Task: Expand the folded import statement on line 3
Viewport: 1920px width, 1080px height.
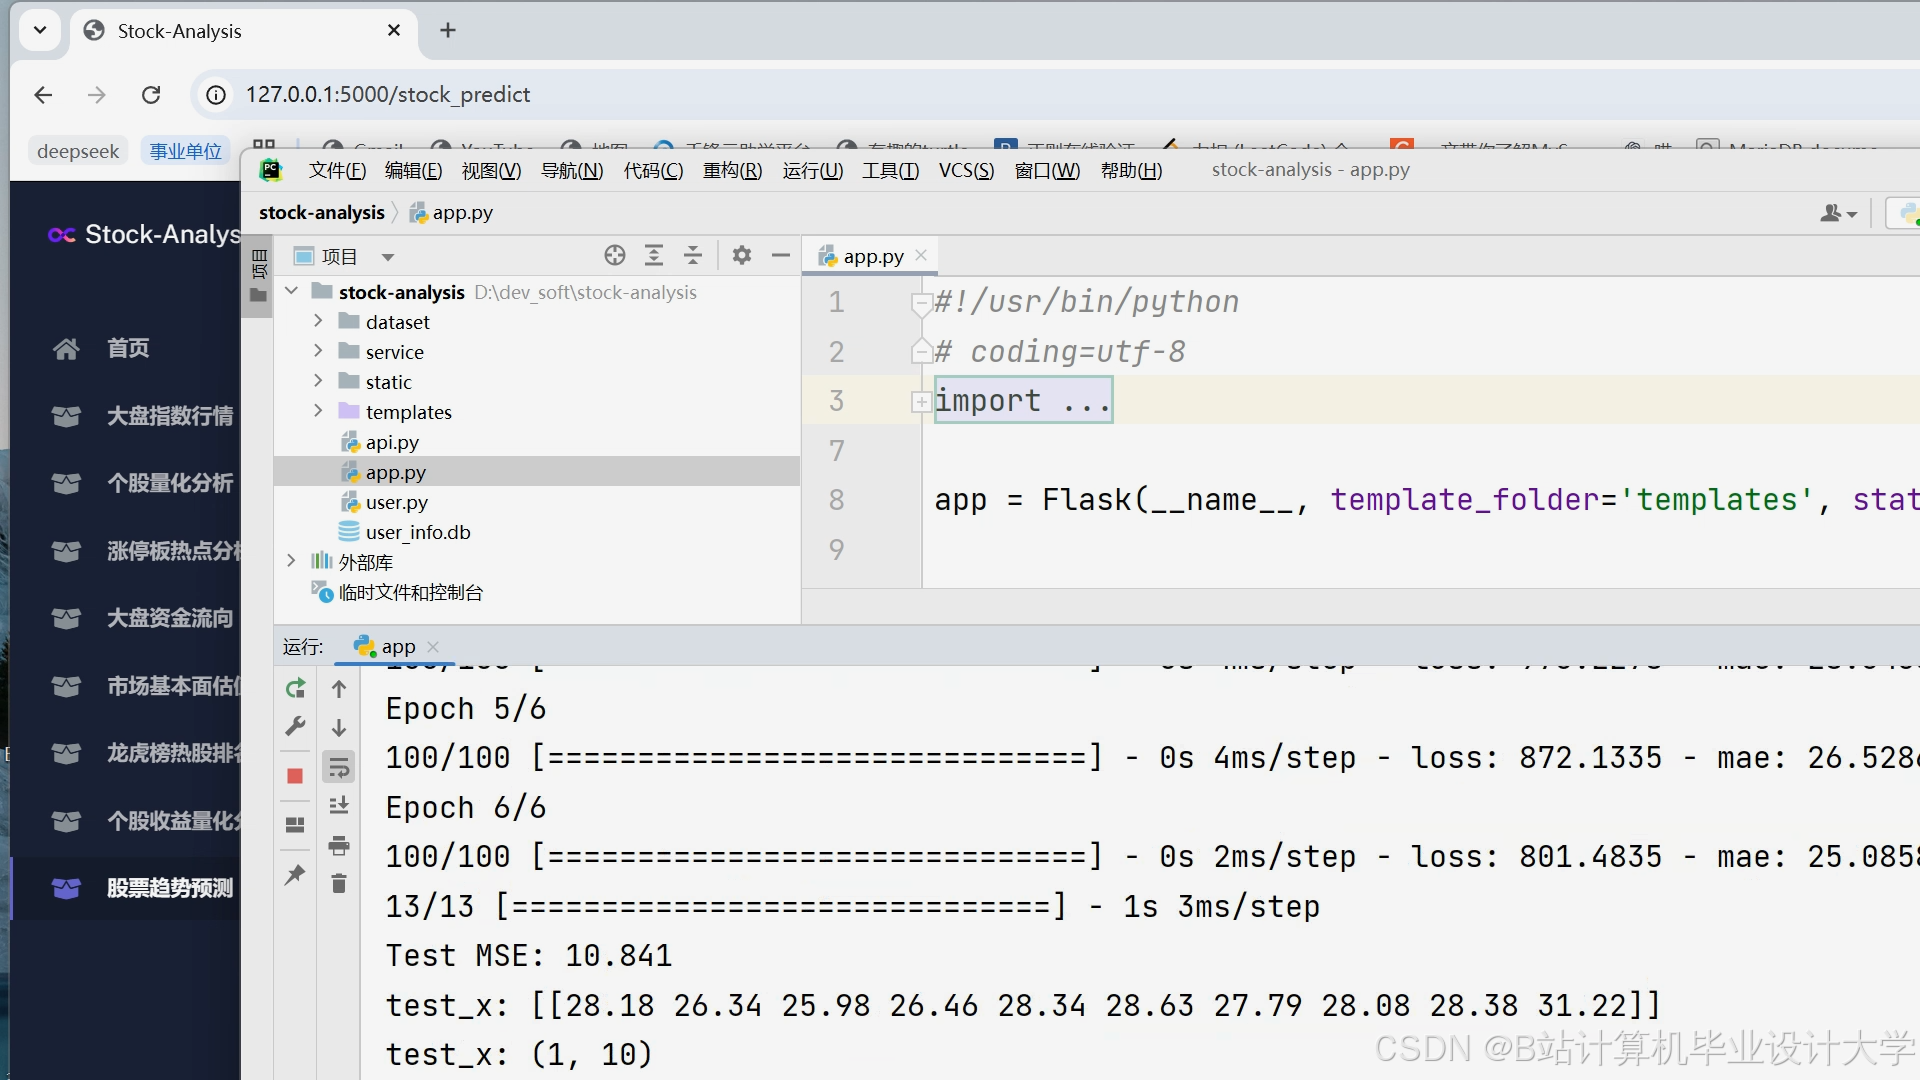Action: coord(921,402)
